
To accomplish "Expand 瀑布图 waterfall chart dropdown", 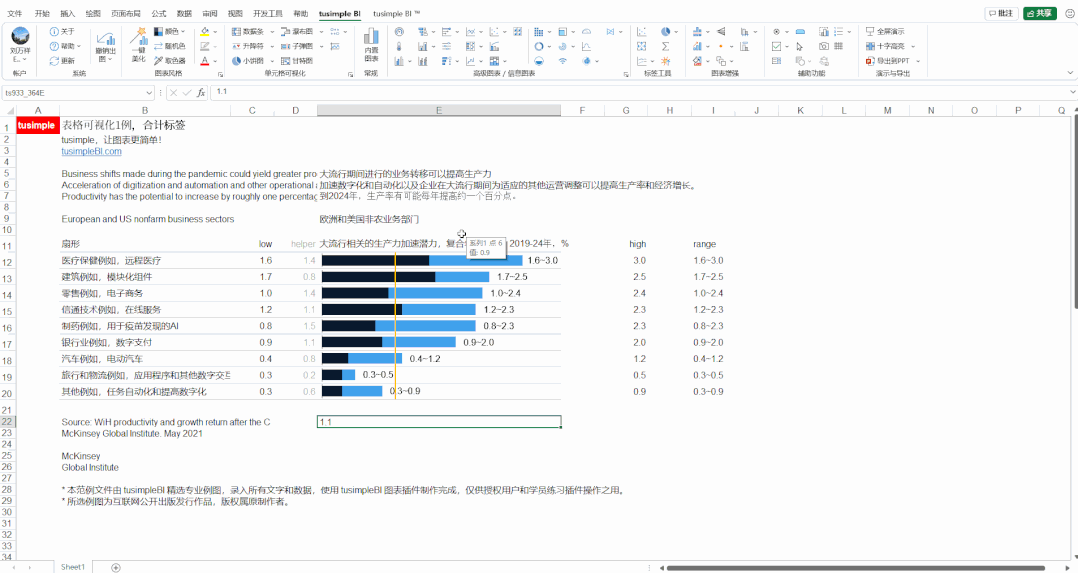I will 322,32.
